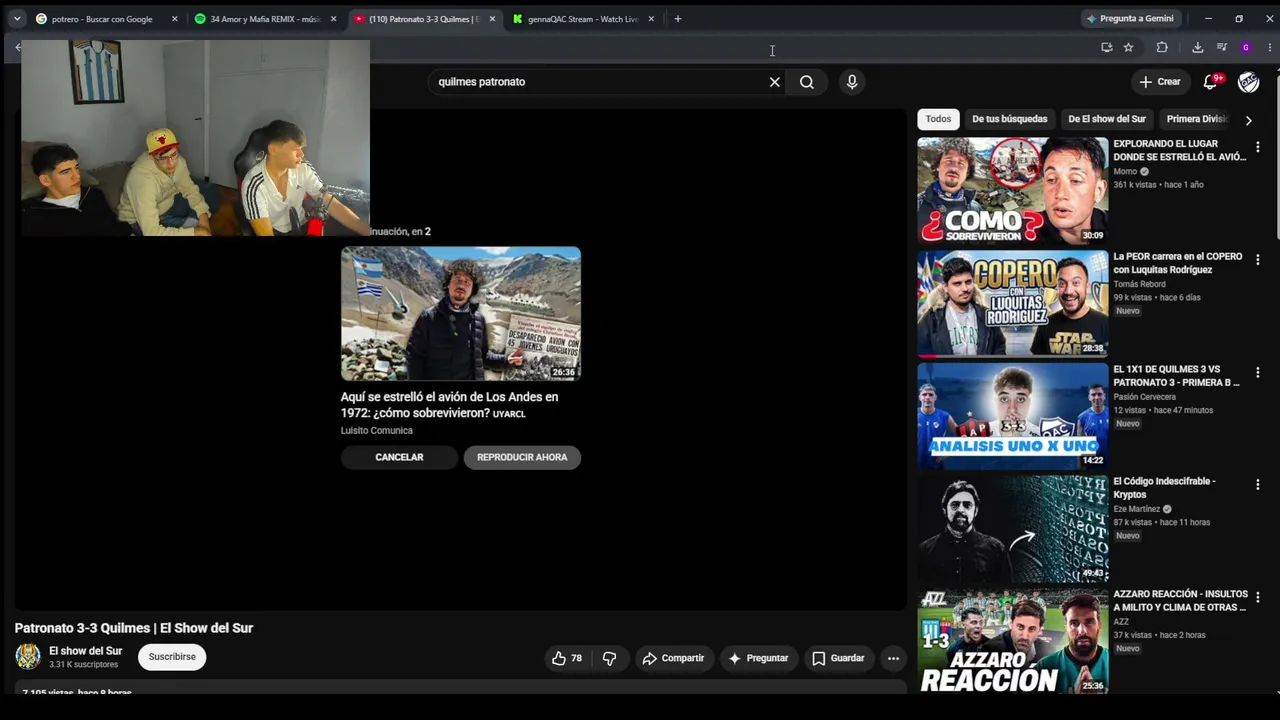Dislike the video with the thumbs-down icon
The height and width of the screenshot is (720, 1280).
609,658
